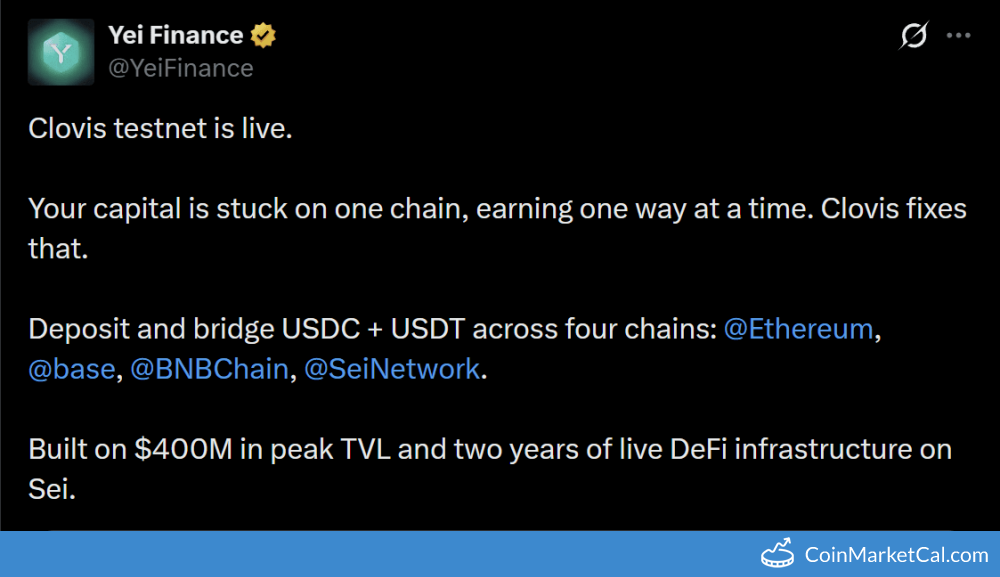Click the gold verified badge

(263, 36)
